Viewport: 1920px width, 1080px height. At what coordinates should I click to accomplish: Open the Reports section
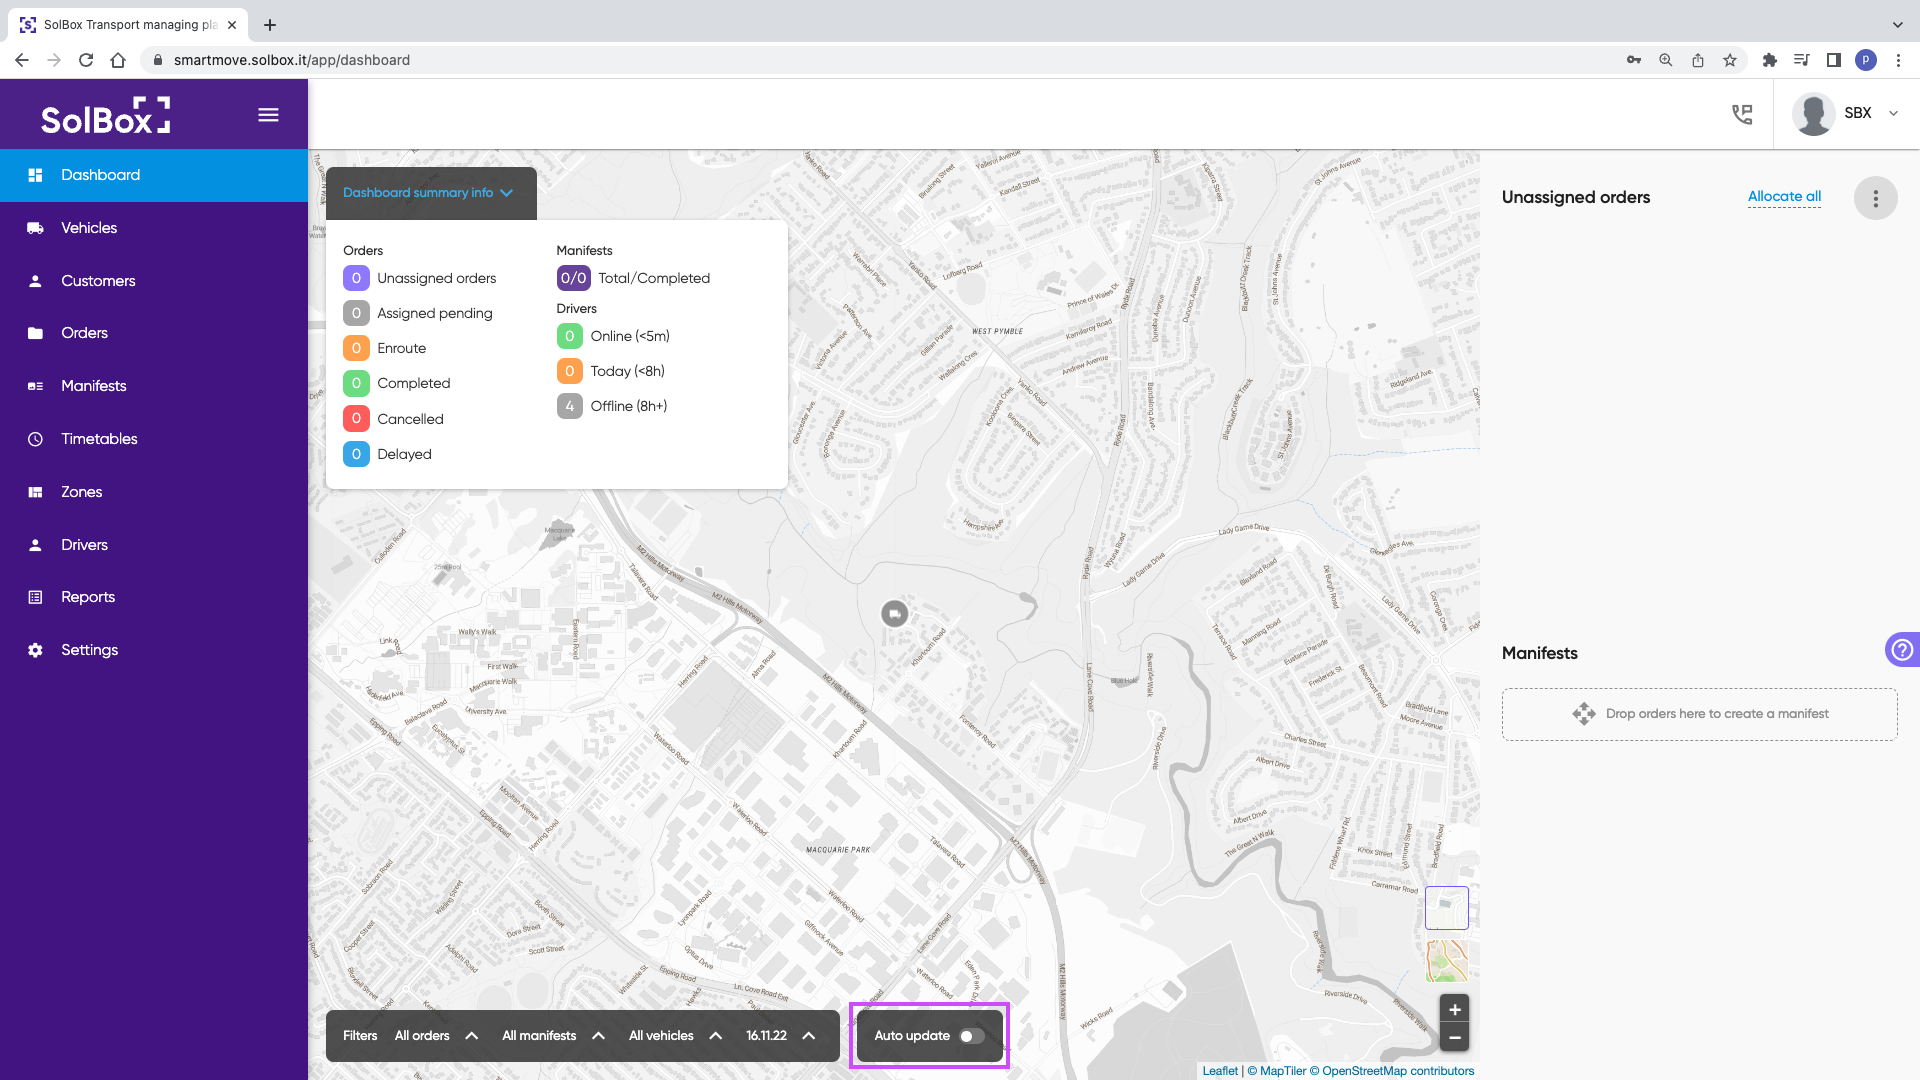pos(89,596)
